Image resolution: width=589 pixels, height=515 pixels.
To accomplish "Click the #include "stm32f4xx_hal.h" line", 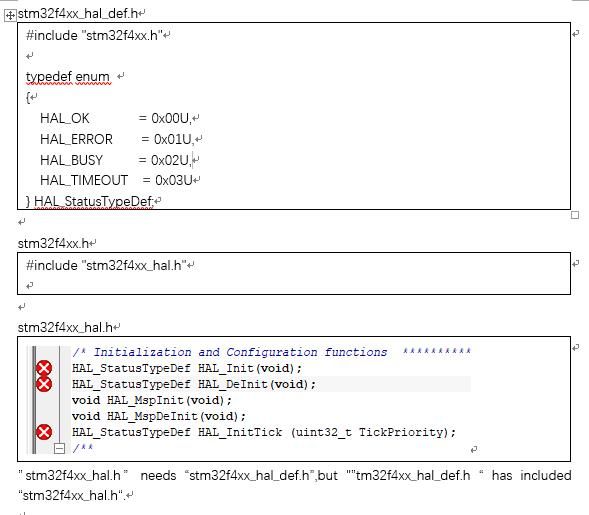I will tap(106, 266).
